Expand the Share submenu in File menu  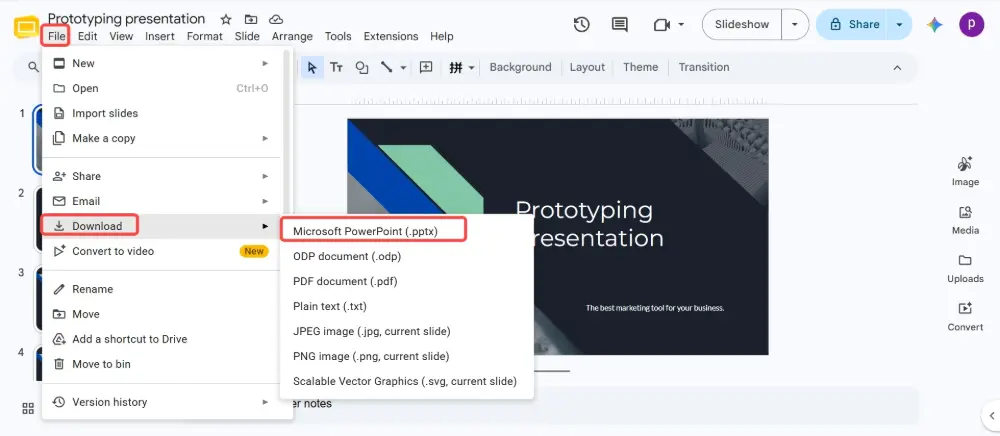(265, 176)
